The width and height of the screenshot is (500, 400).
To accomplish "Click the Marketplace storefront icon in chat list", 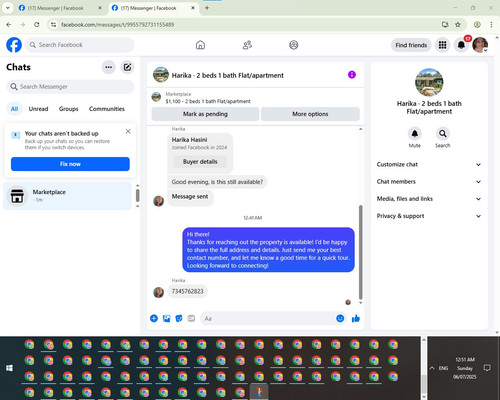I will 17,196.
